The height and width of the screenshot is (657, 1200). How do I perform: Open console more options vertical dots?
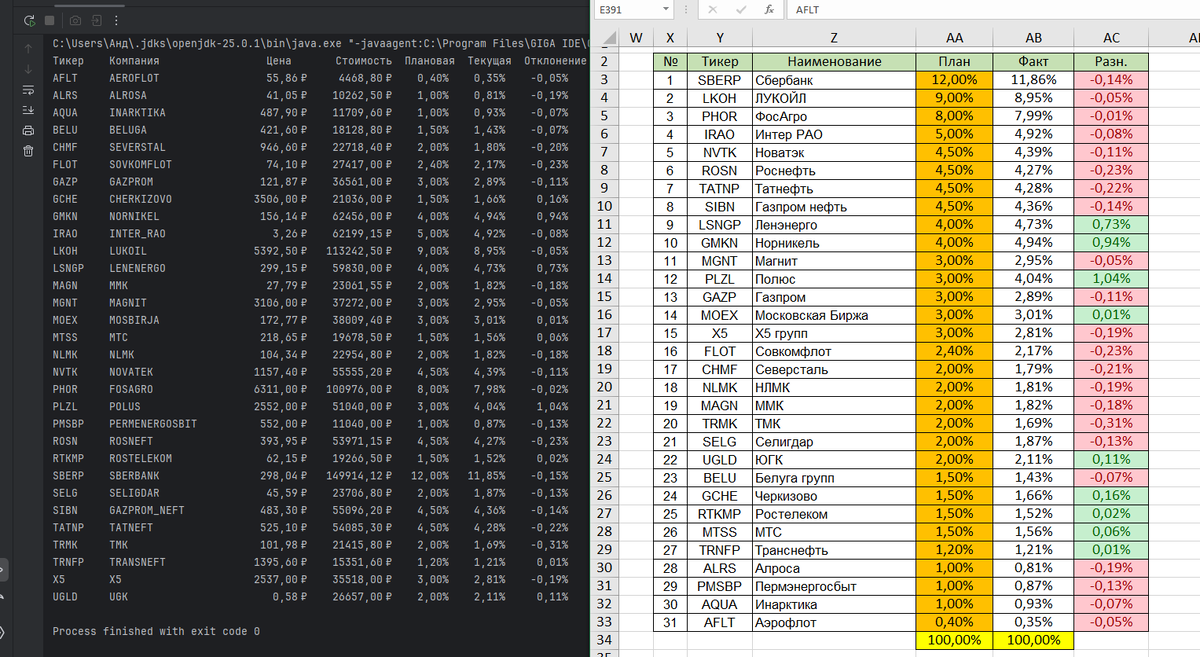tap(117, 20)
